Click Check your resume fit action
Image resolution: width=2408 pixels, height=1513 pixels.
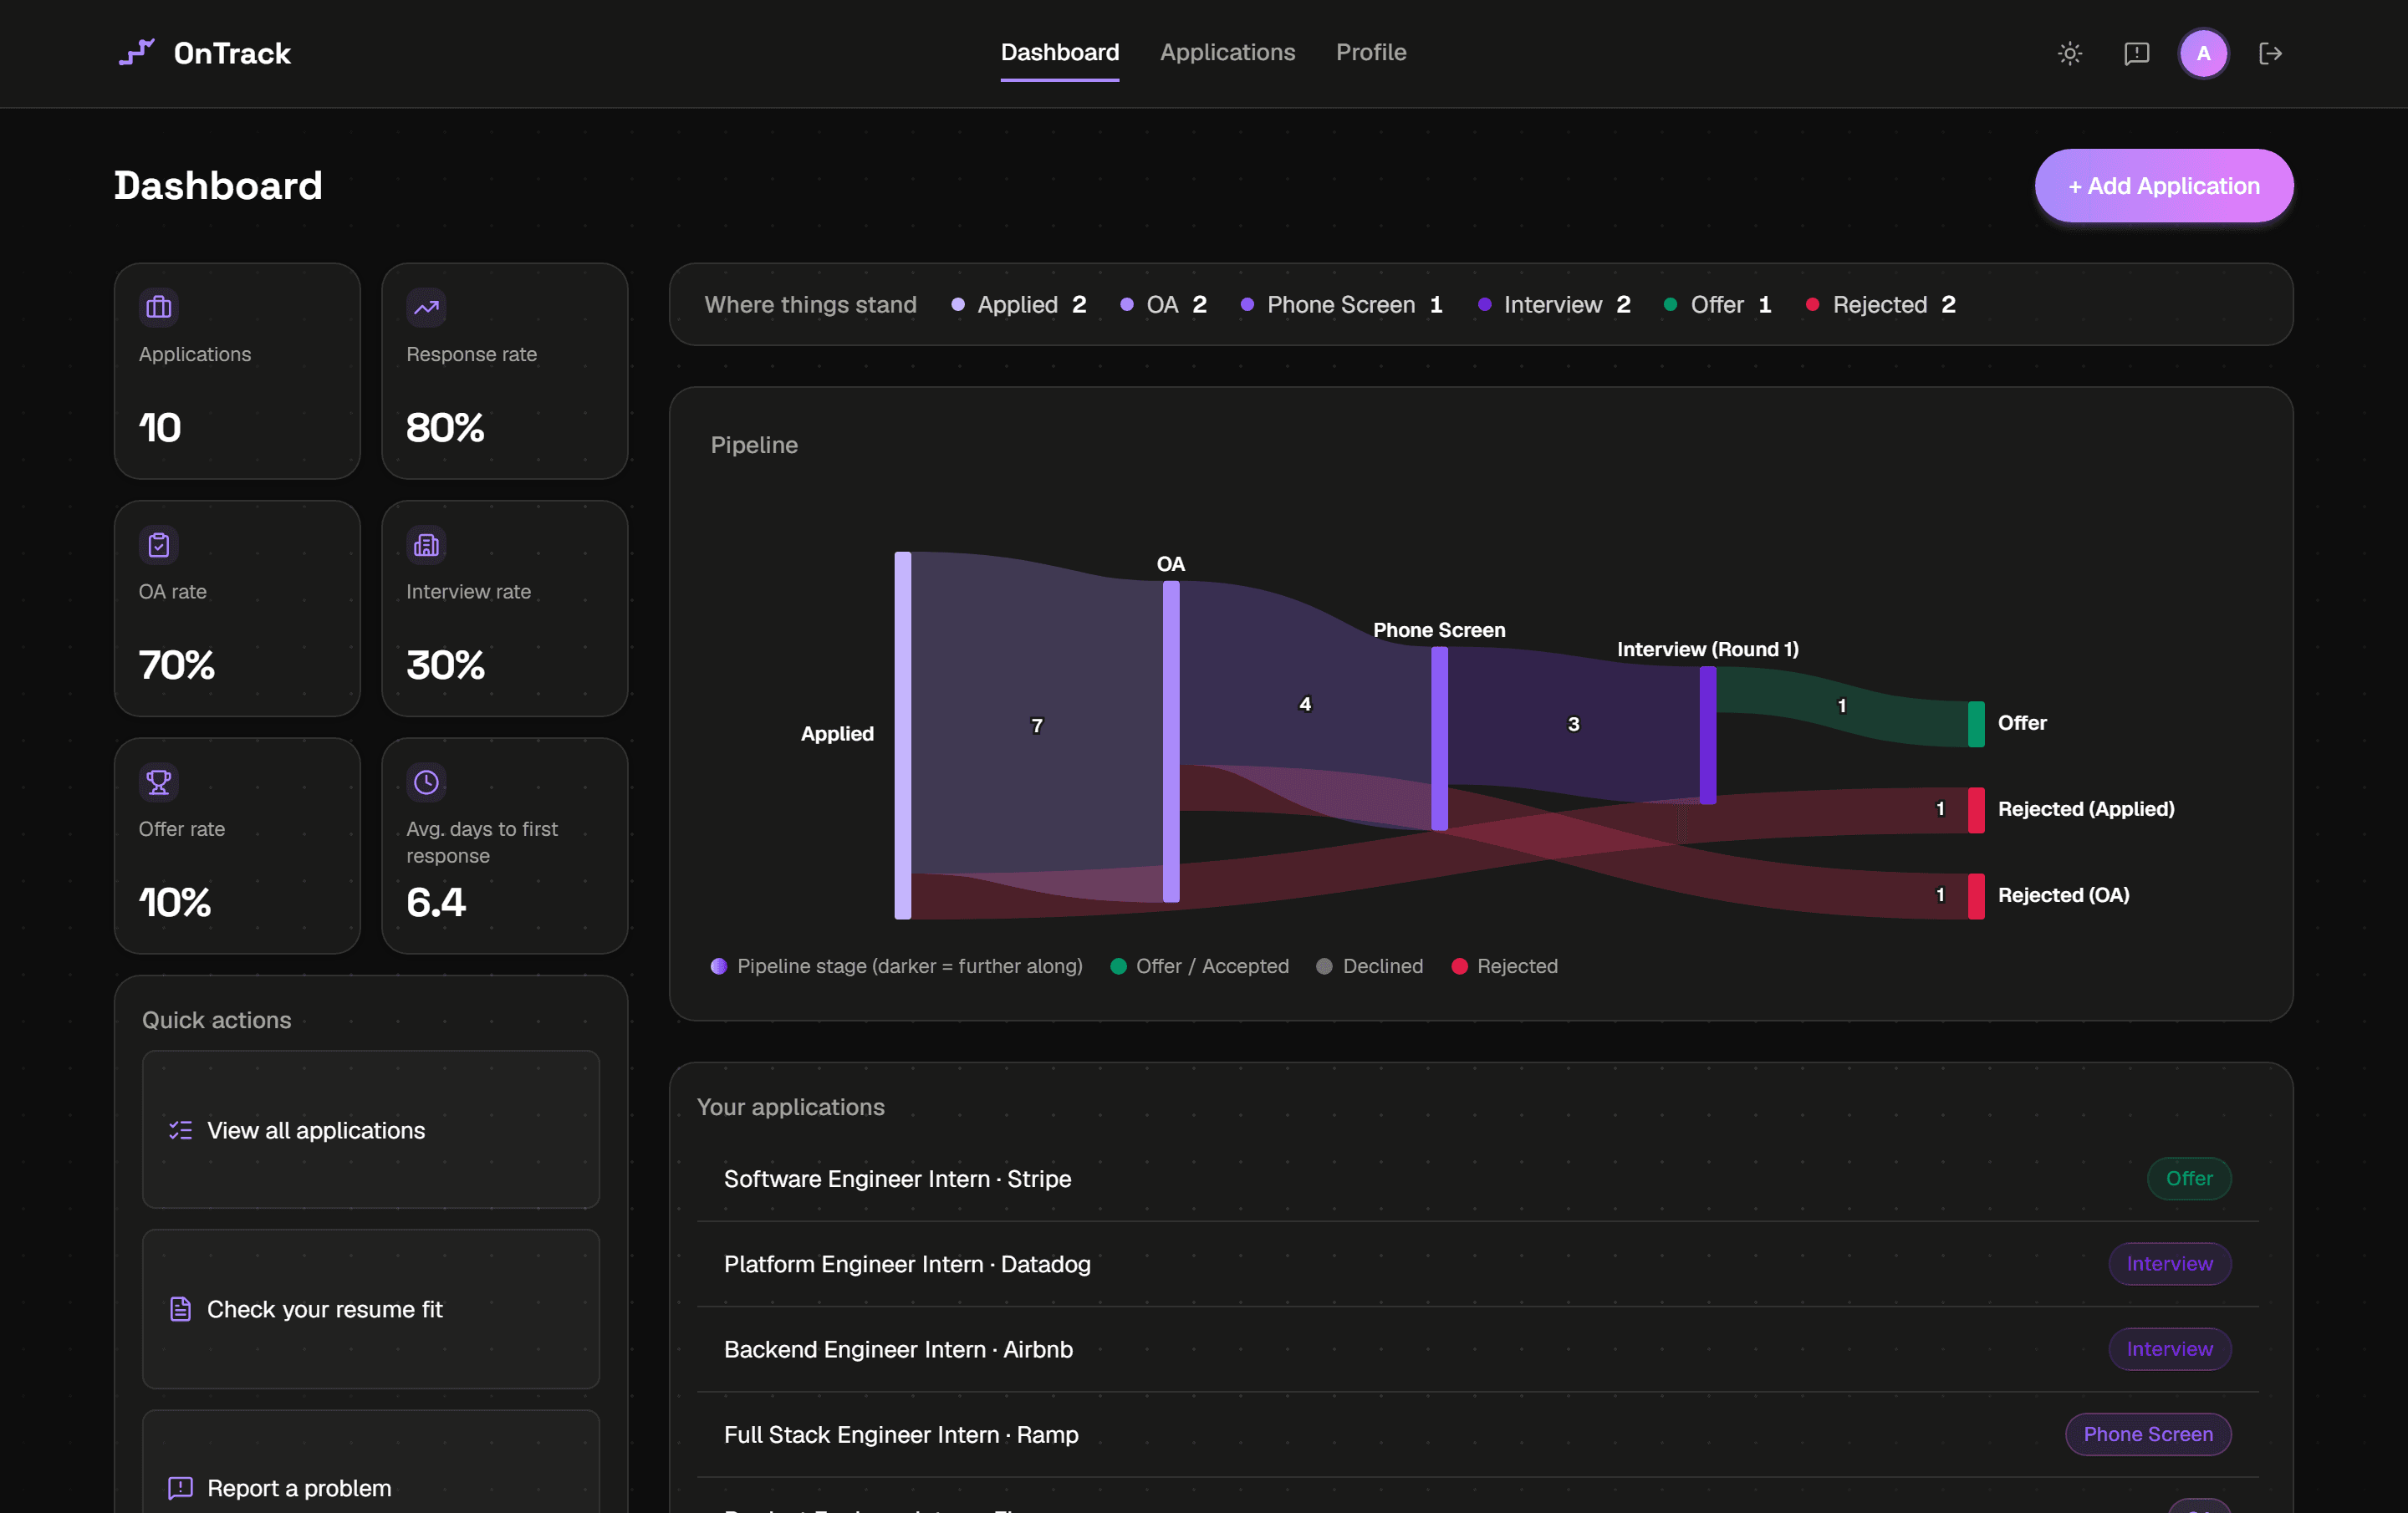point(371,1309)
